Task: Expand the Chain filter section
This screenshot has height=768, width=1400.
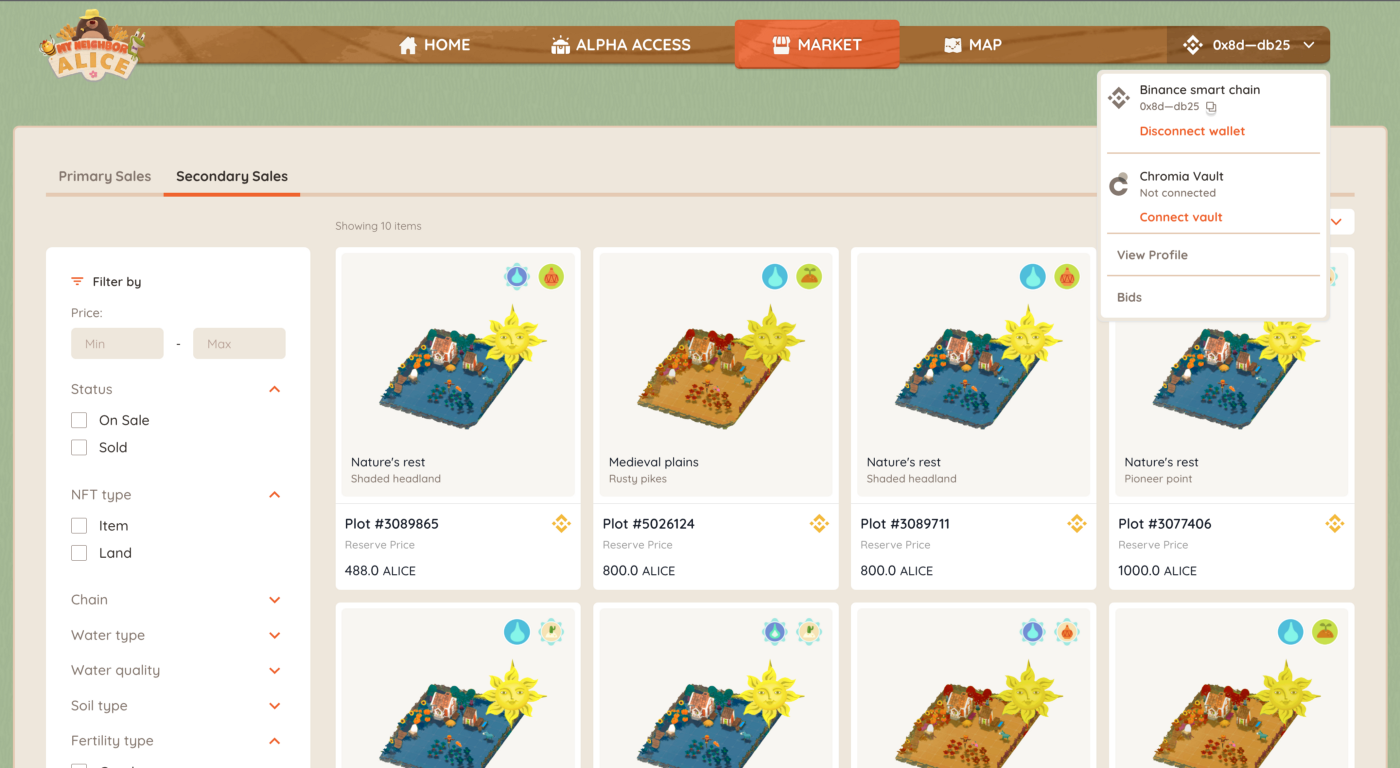Action: coord(275,600)
